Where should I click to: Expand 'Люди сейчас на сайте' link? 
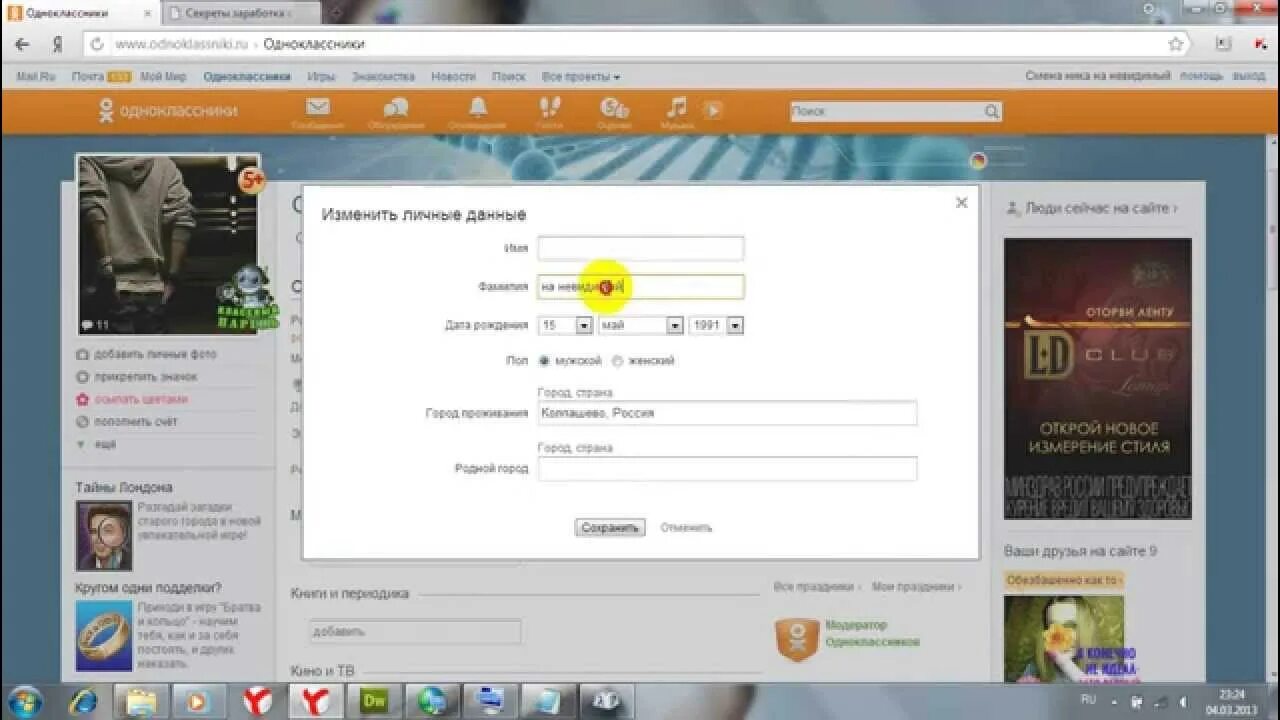1101,208
